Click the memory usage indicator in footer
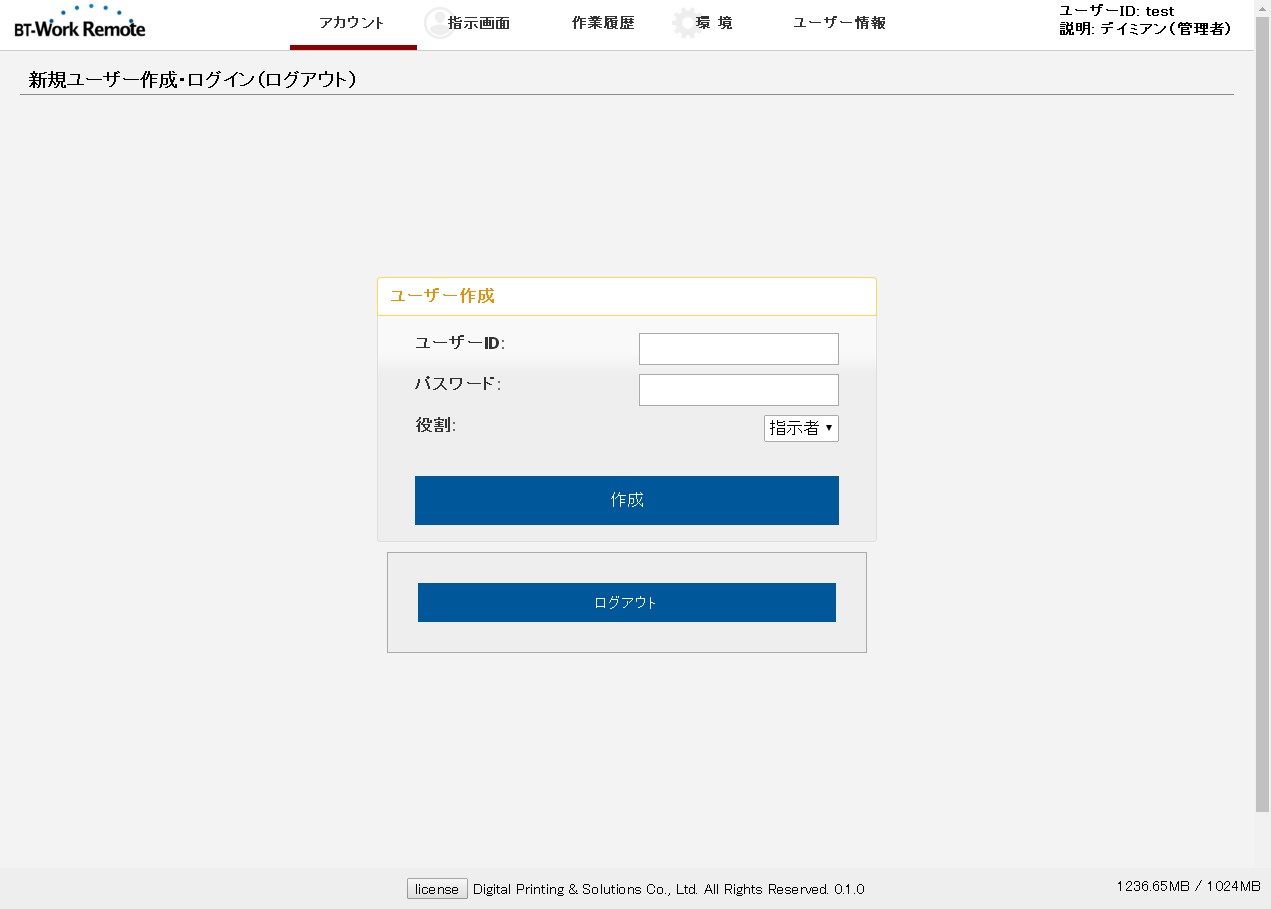The height and width of the screenshot is (909, 1271). [x=1188, y=886]
